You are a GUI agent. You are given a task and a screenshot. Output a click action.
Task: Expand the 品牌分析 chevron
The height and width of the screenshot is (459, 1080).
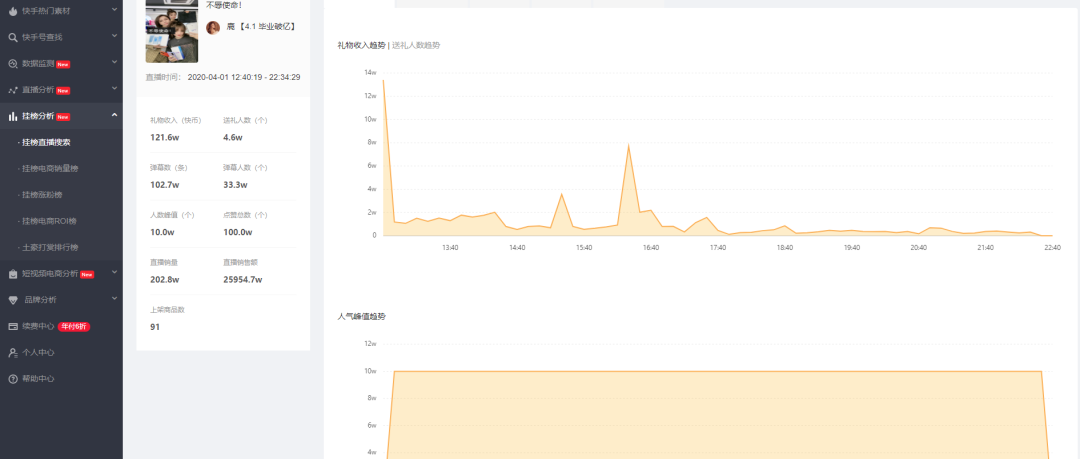[114, 299]
